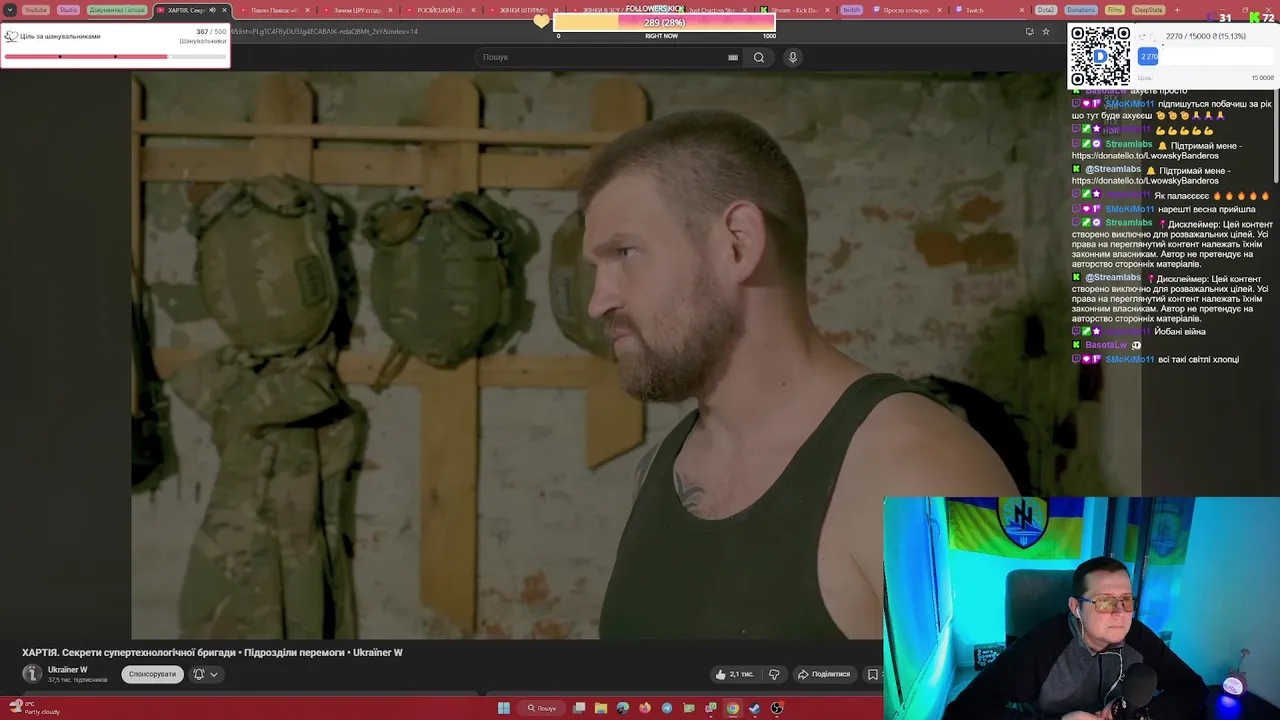Image resolution: width=1280 pixels, height=720 pixels.
Task: Open the Studio tab group
Action: (x=68, y=10)
